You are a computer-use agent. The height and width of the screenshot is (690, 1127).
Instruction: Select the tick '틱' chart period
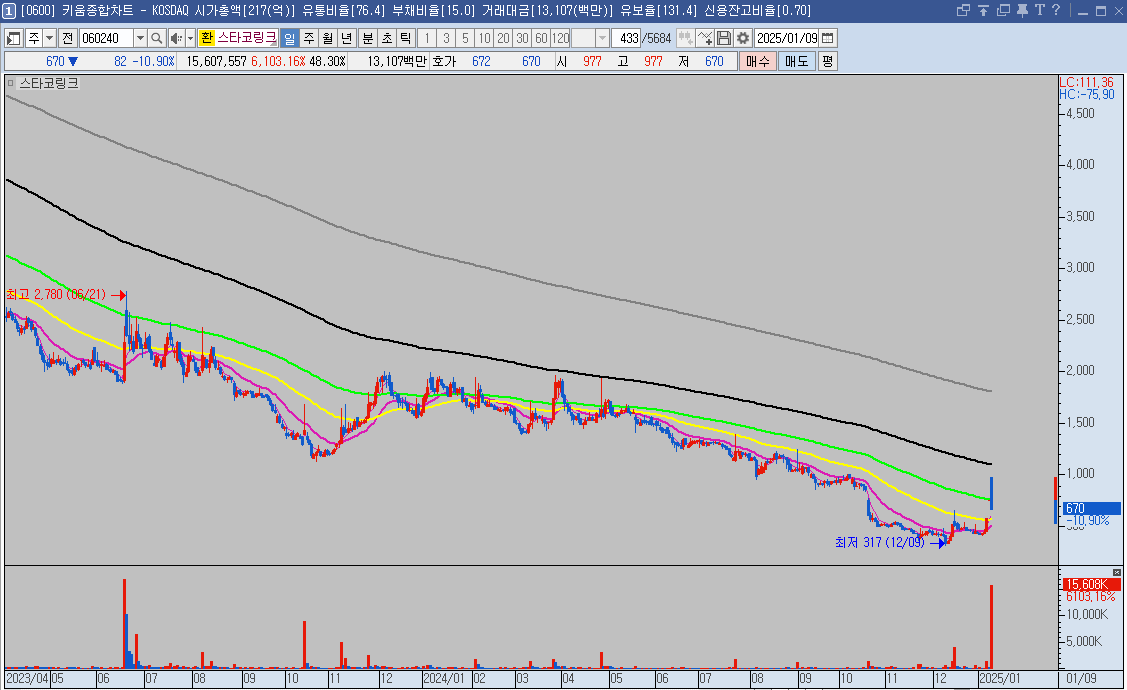(405, 38)
